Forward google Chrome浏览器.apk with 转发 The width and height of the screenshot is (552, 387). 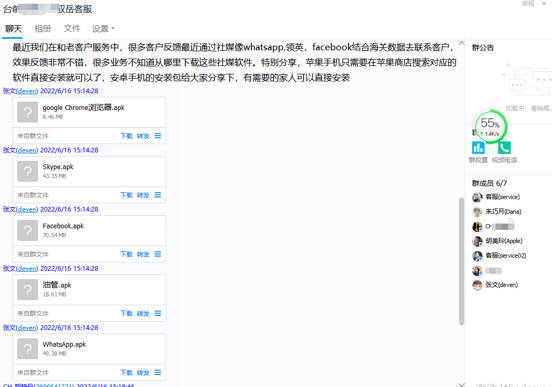point(143,136)
